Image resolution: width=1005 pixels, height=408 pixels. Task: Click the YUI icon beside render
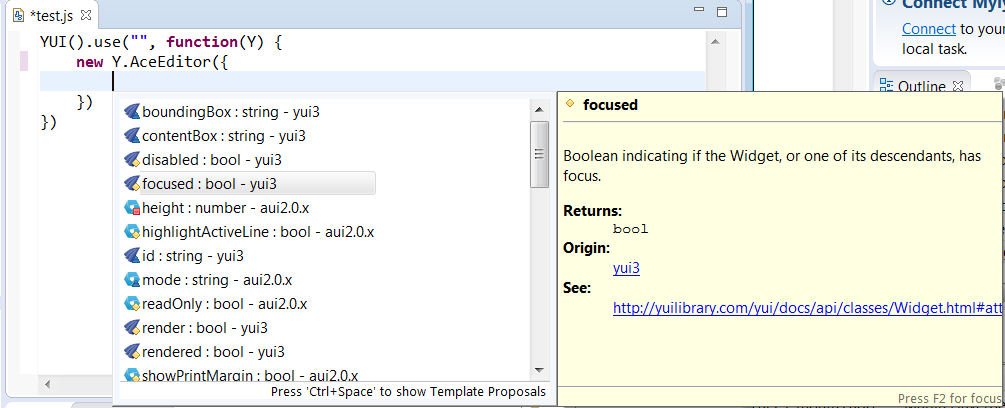click(132, 328)
